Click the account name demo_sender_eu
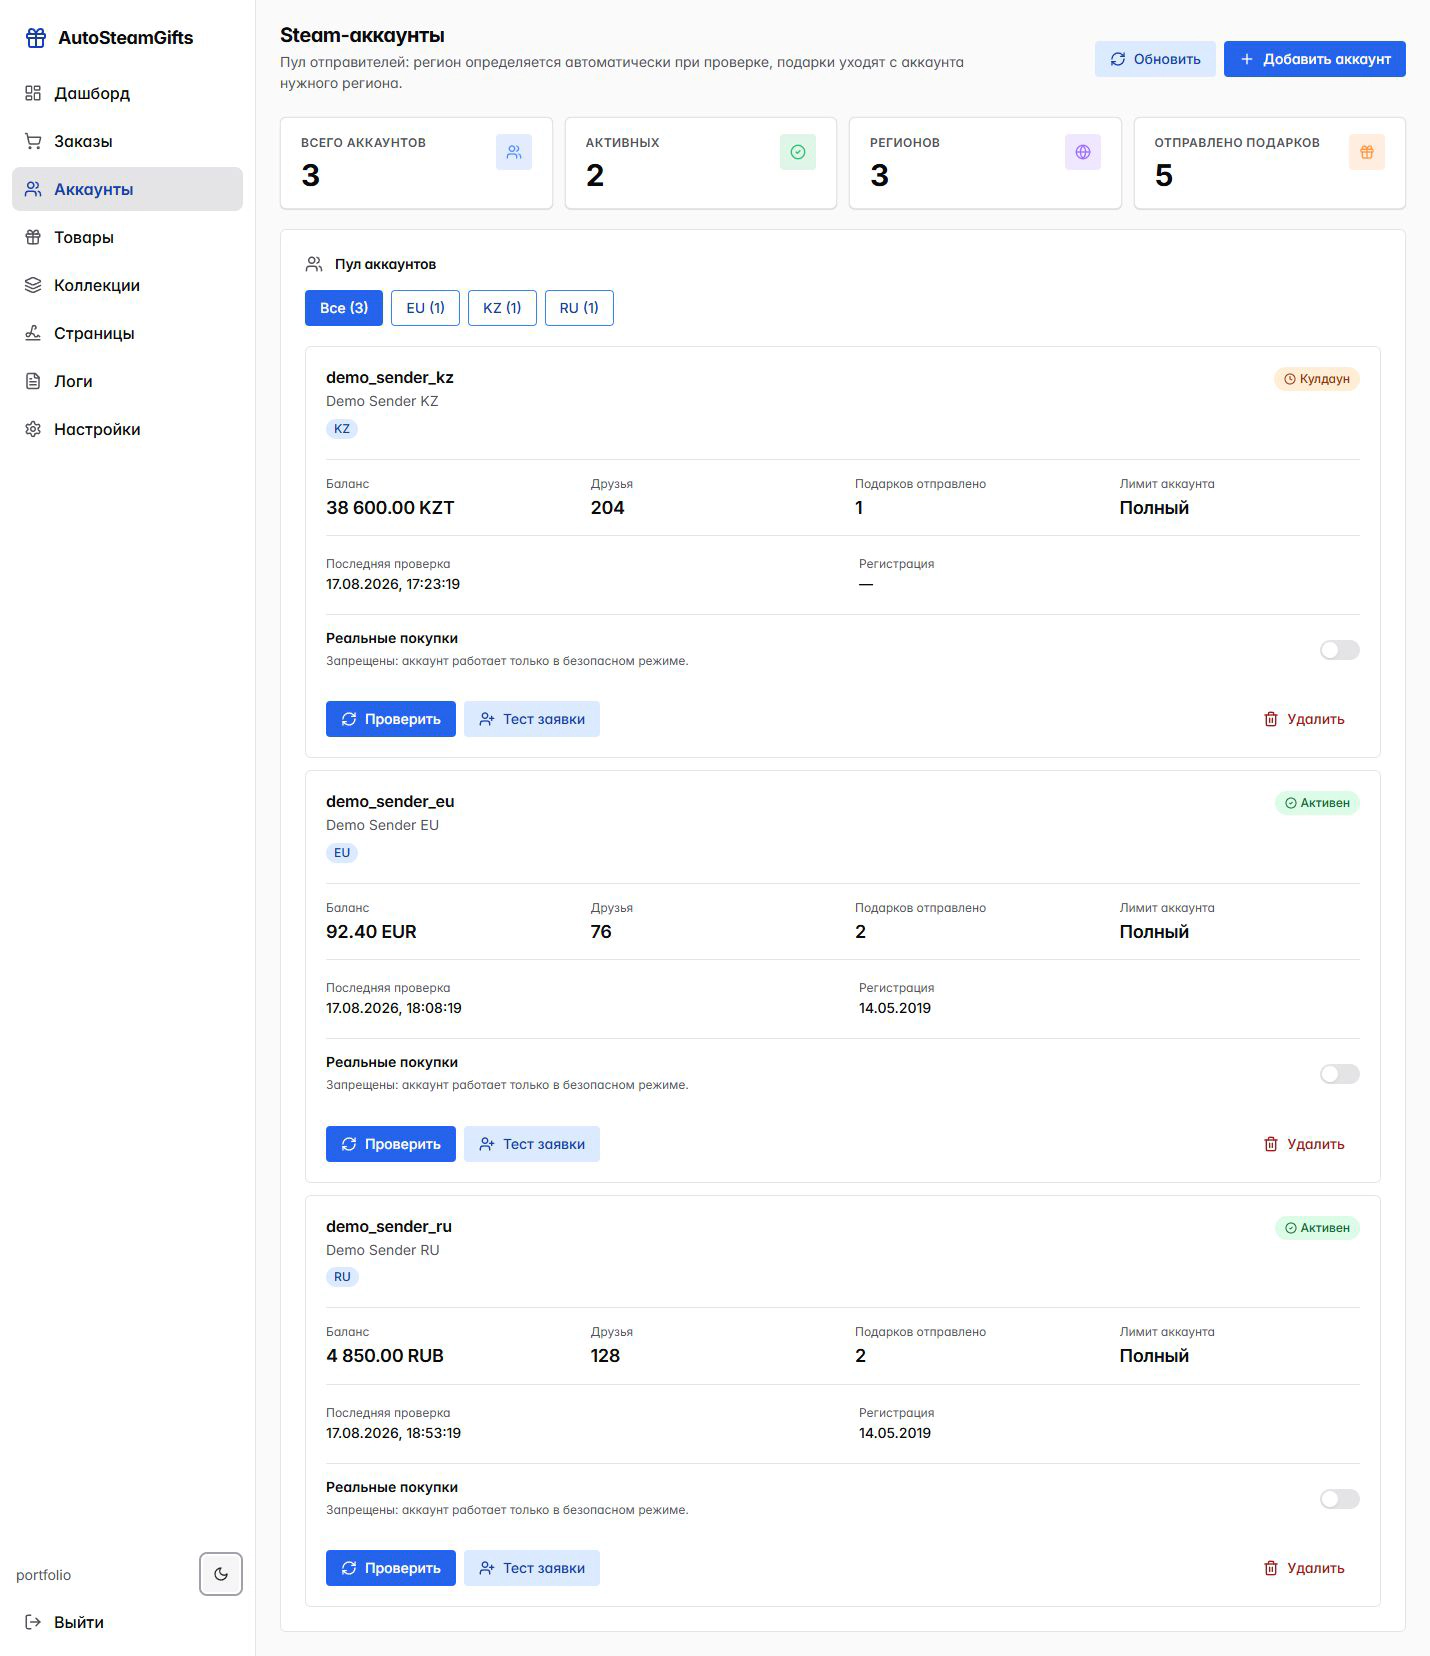The image size is (1430, 1656). pyautogui.click(x=390, y=801)
